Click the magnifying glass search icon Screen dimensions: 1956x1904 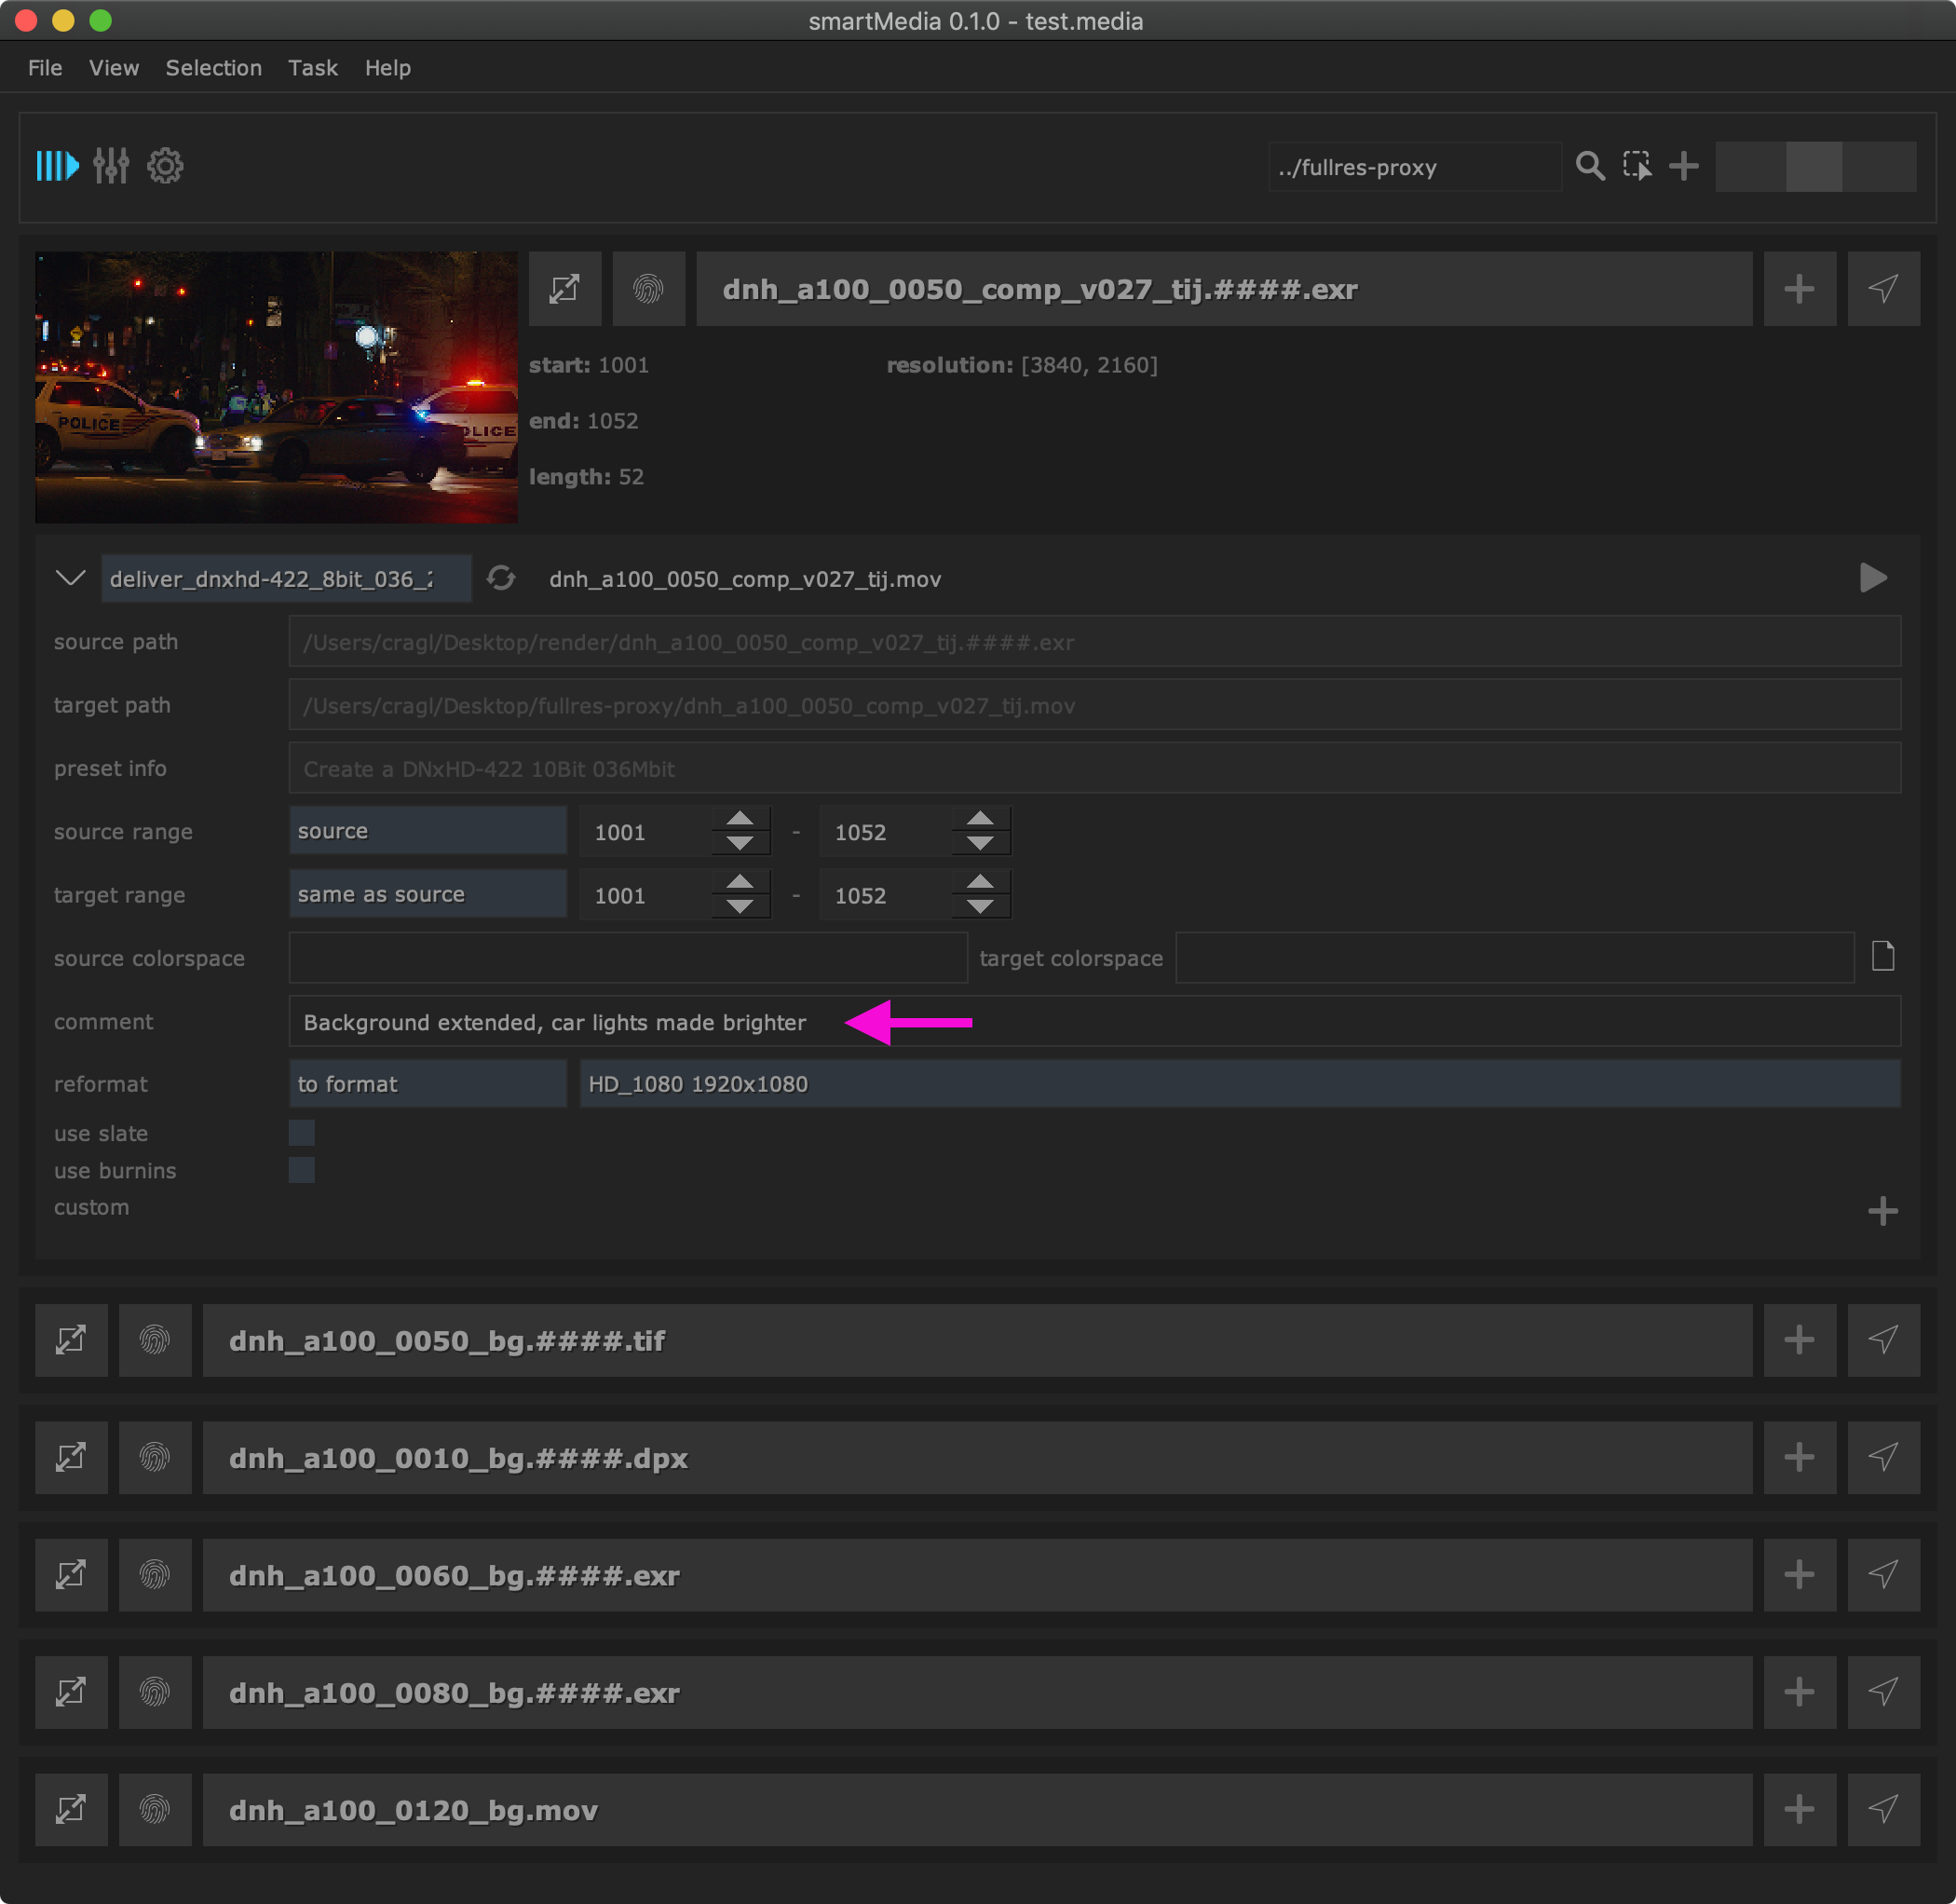pos(1590,166)
